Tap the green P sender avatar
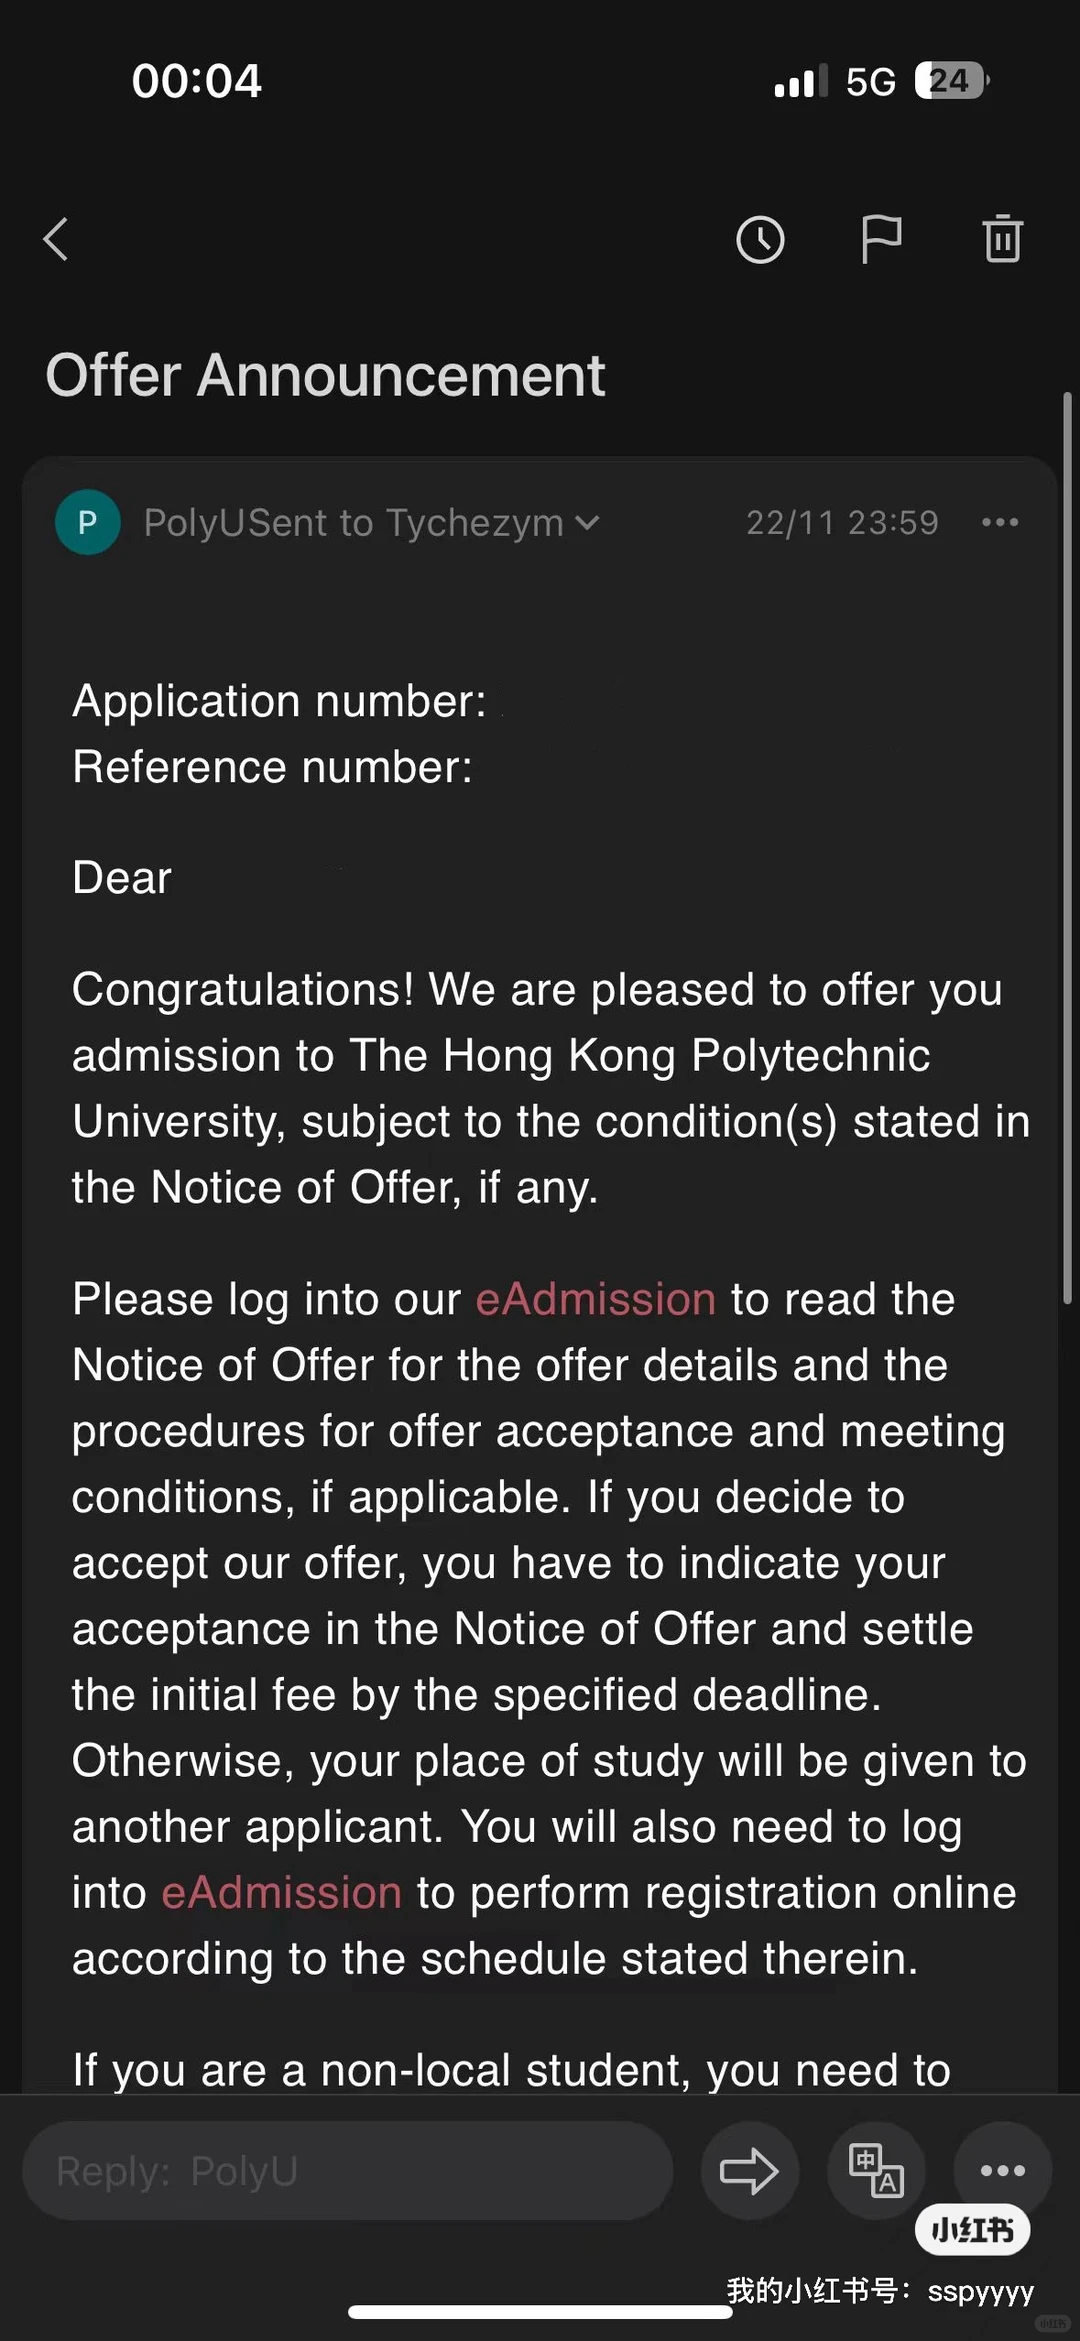 (88, 522)
